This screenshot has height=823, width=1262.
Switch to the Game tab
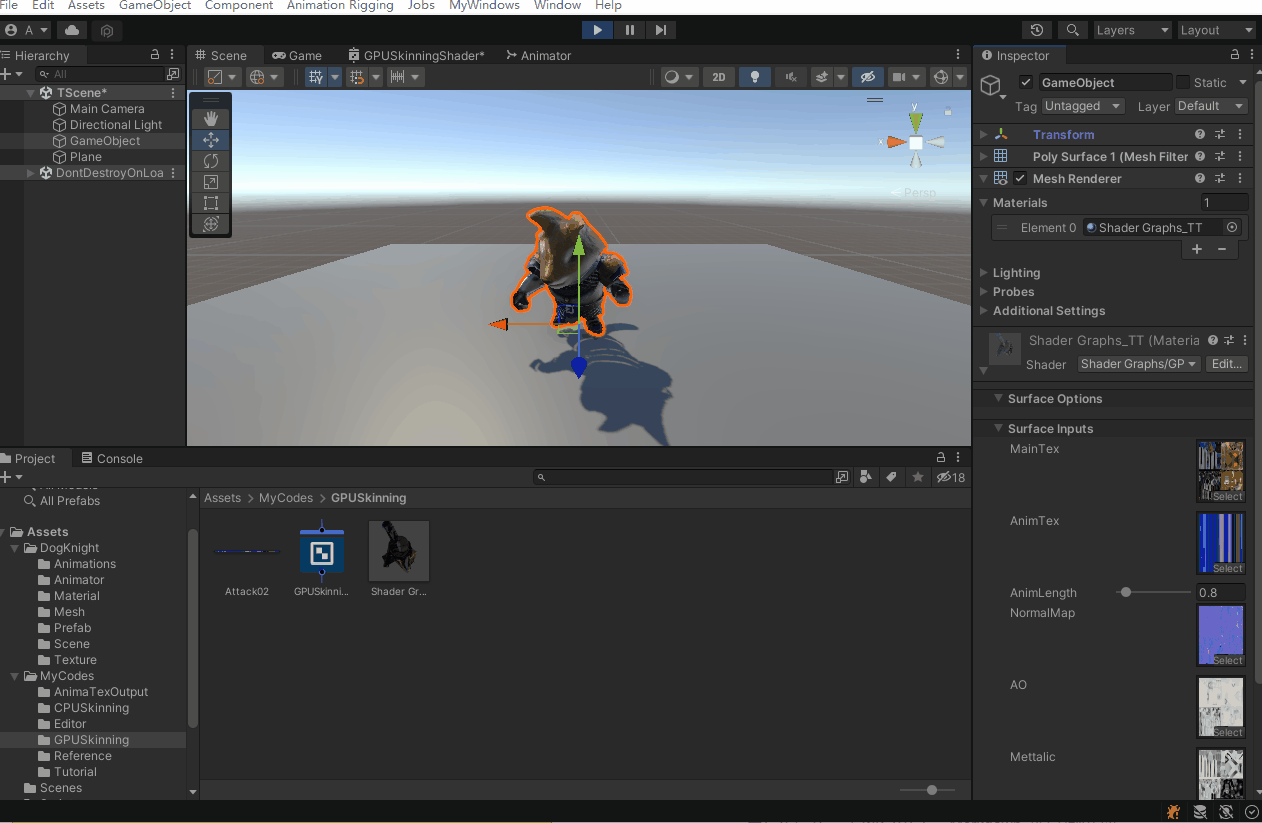click(298, 55)
